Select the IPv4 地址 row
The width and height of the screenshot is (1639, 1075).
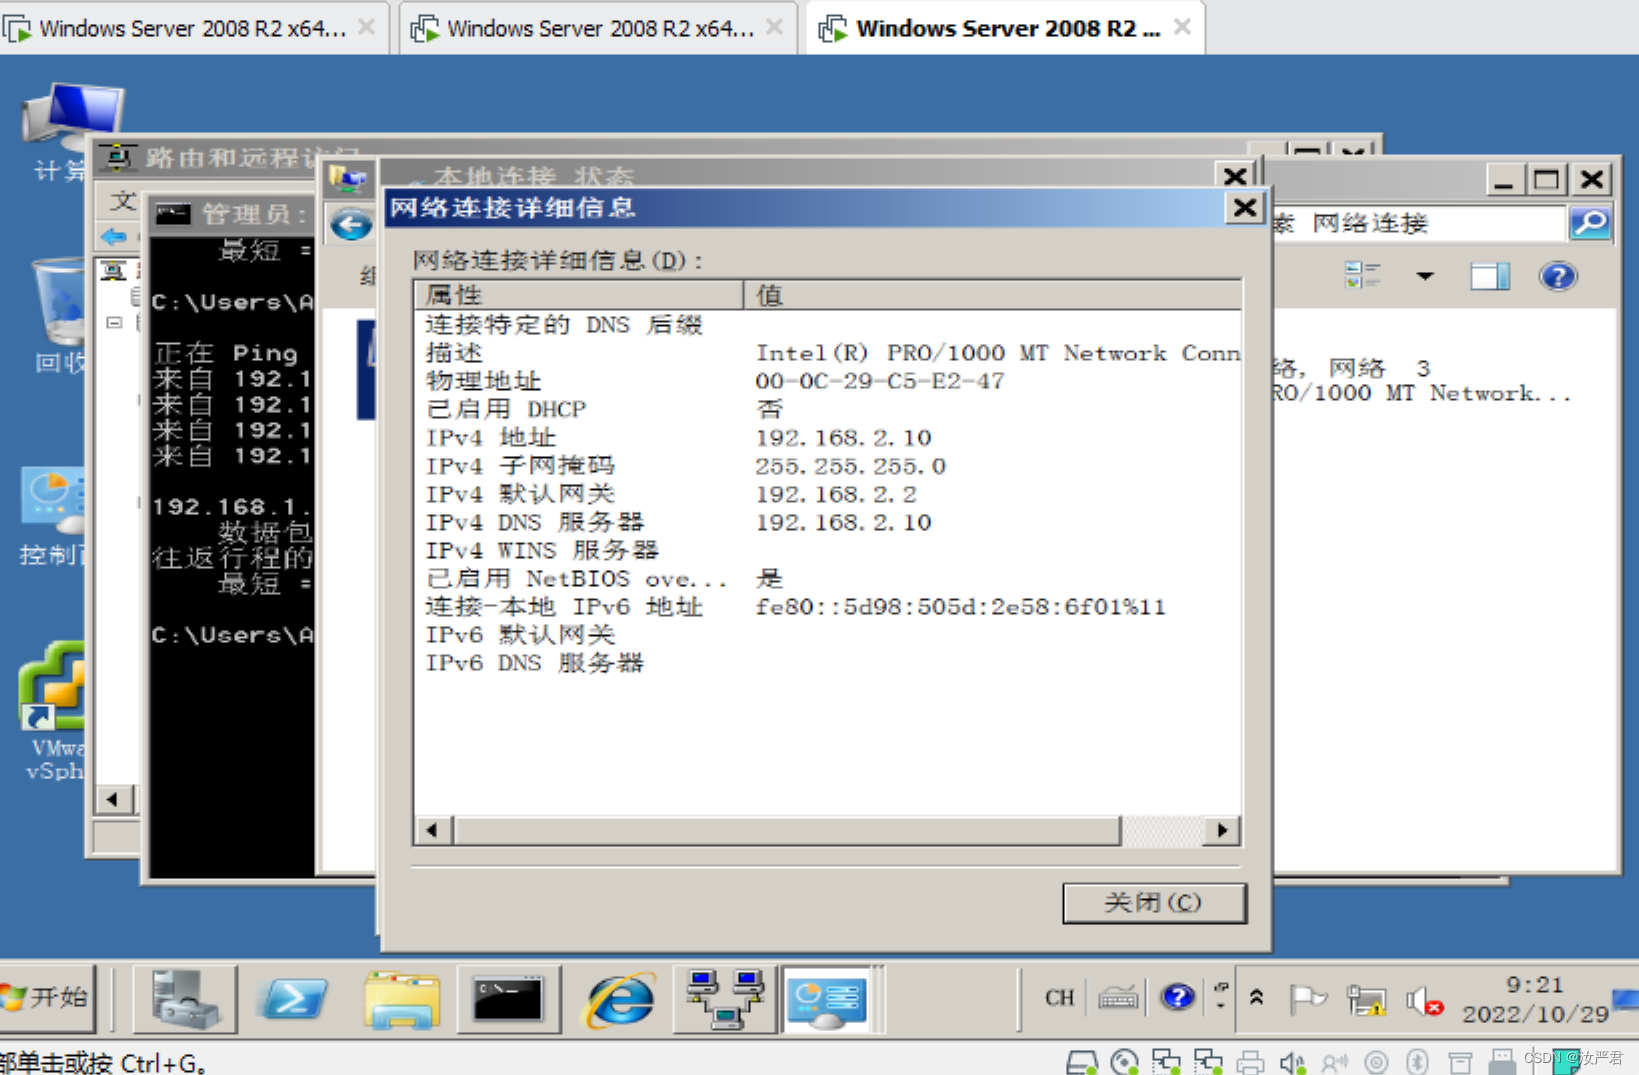[828, 438]
